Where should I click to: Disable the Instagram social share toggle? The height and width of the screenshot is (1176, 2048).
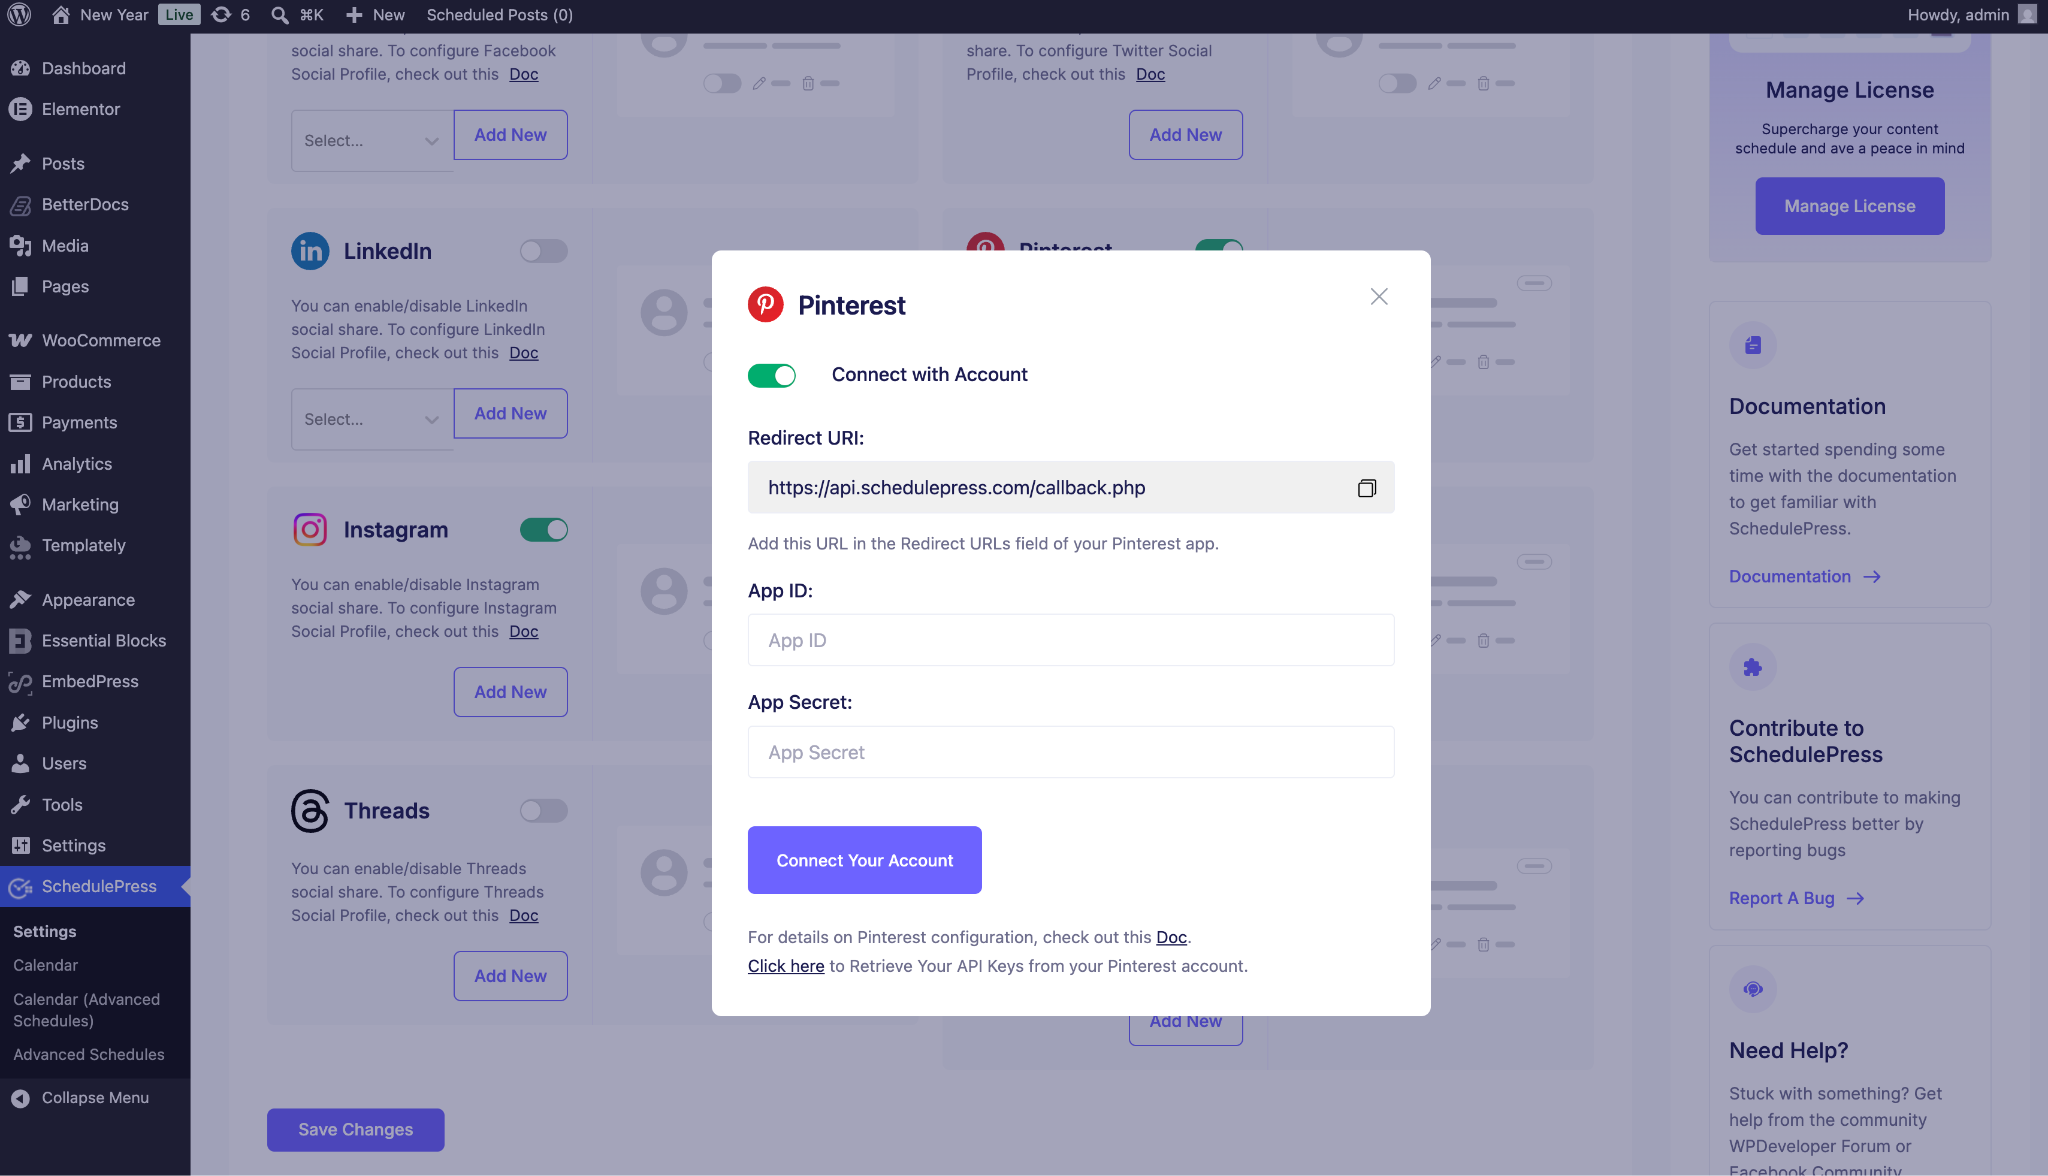pyautogui.click(x=543, y=530)
